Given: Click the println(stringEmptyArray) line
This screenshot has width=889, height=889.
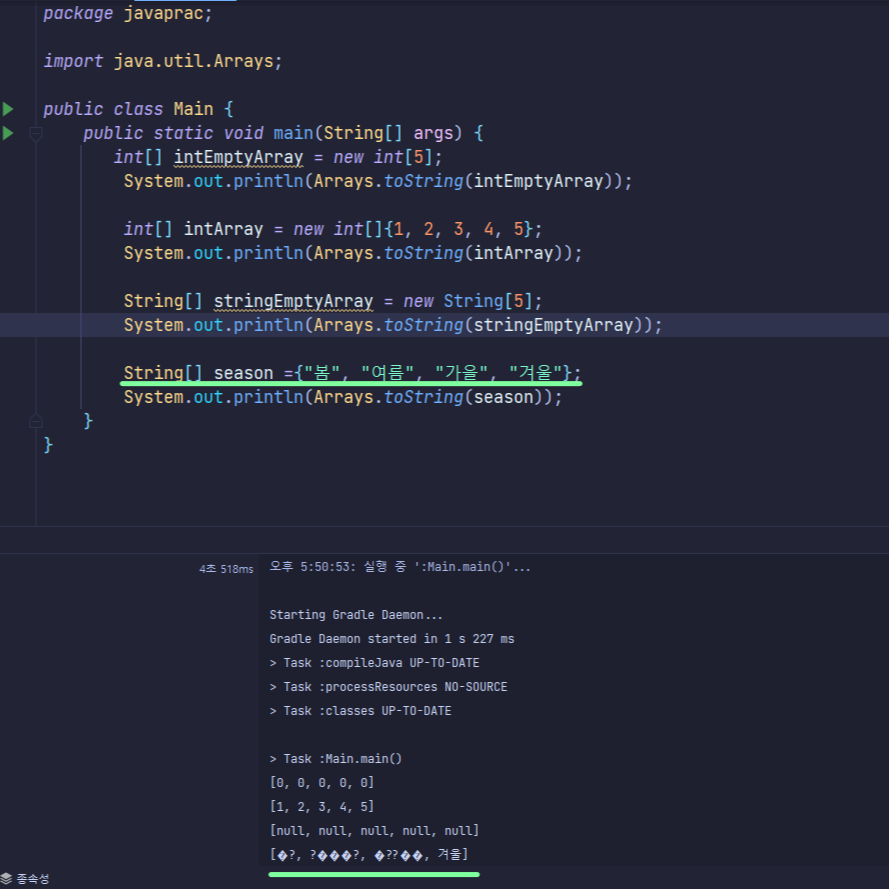Looking at the screenshot, I should click(393, 325).
